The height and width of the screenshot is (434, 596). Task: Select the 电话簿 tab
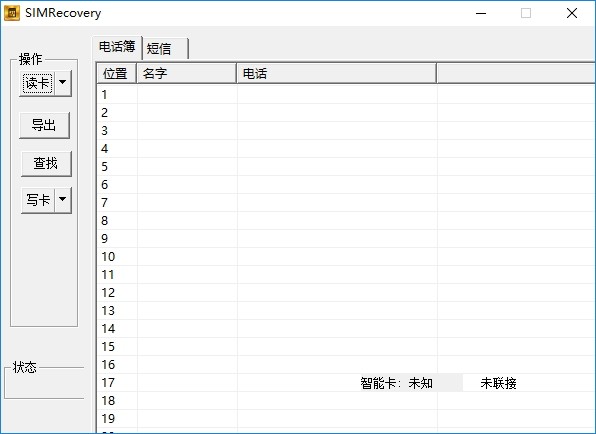click(x=117, y=47)
